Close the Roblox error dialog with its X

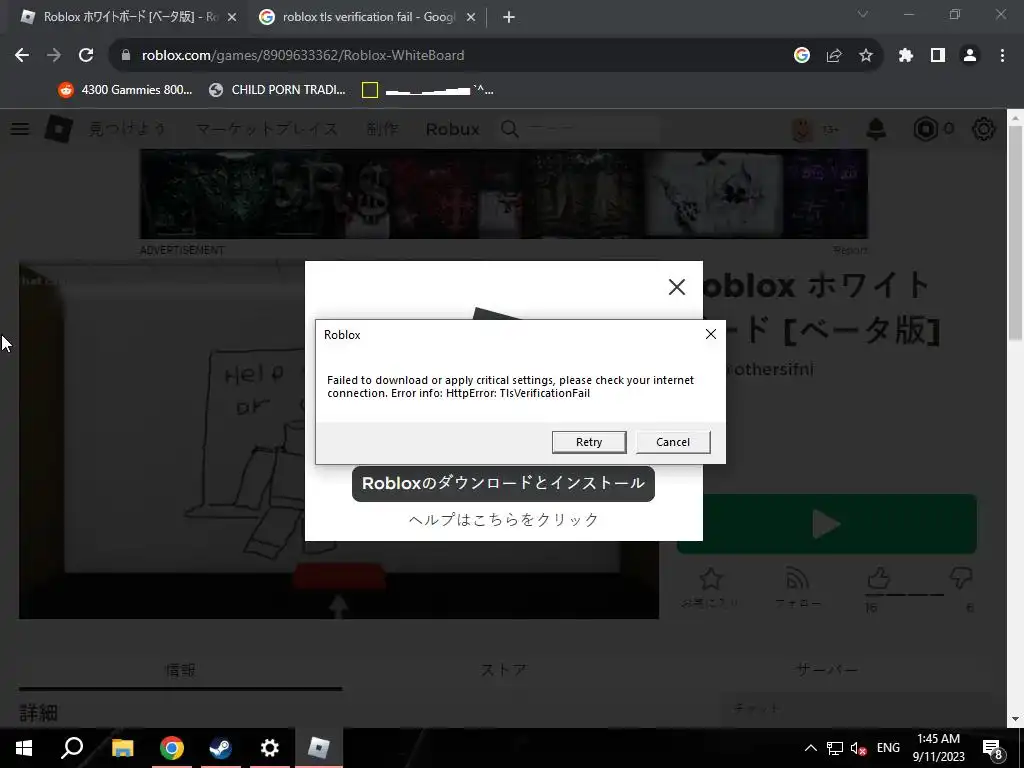(x=711, y=334)
